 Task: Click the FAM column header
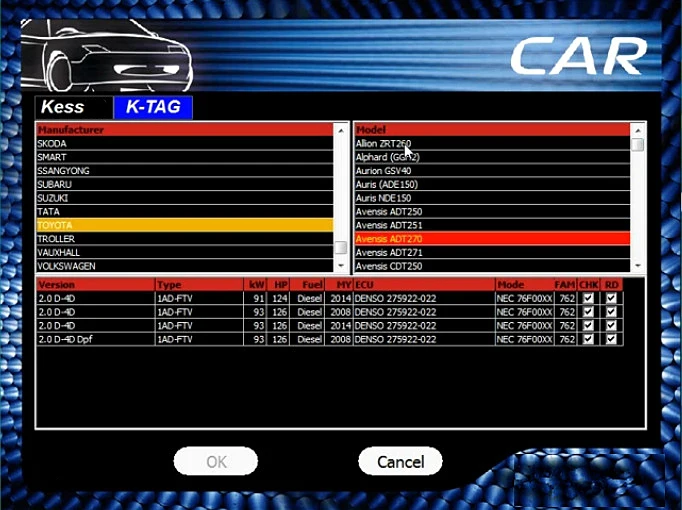565,285
